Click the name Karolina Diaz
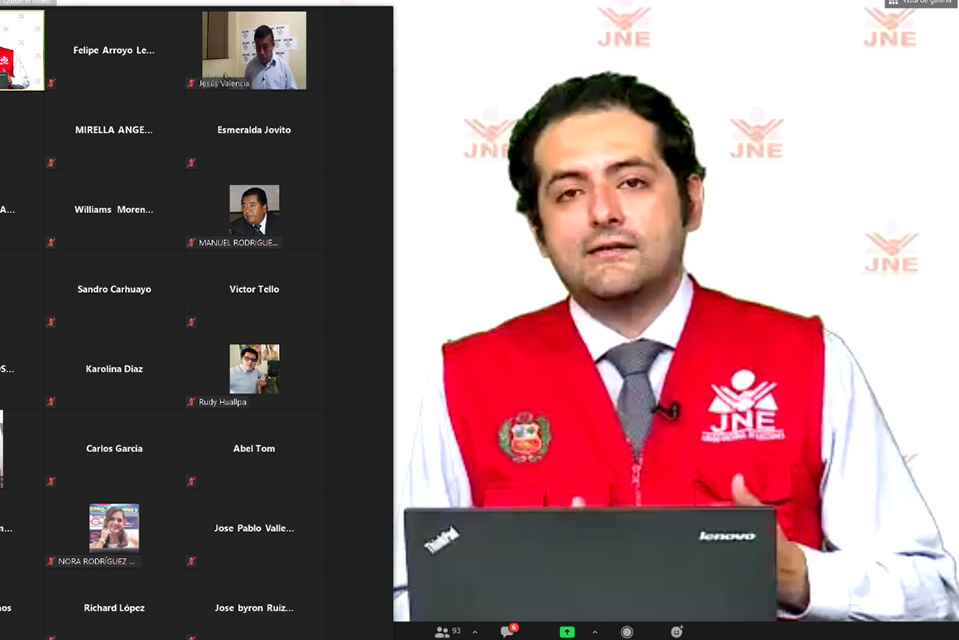959x640 pixels. coord(114,369)
